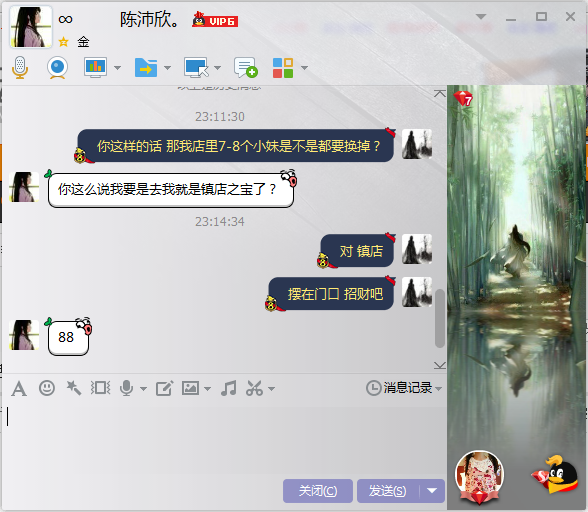Record a voice message microphone
588x512 pixels.
(126, 388)
